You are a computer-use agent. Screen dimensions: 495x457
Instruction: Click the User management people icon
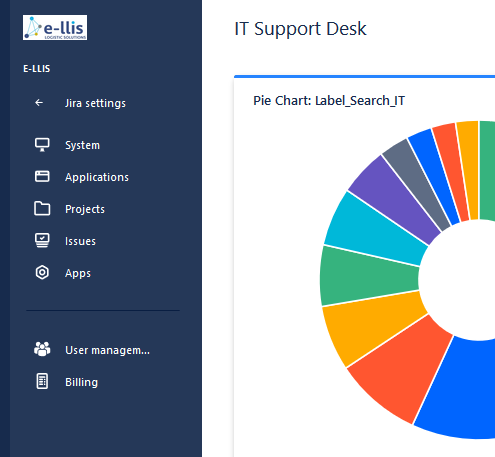[x=42, y=349]
